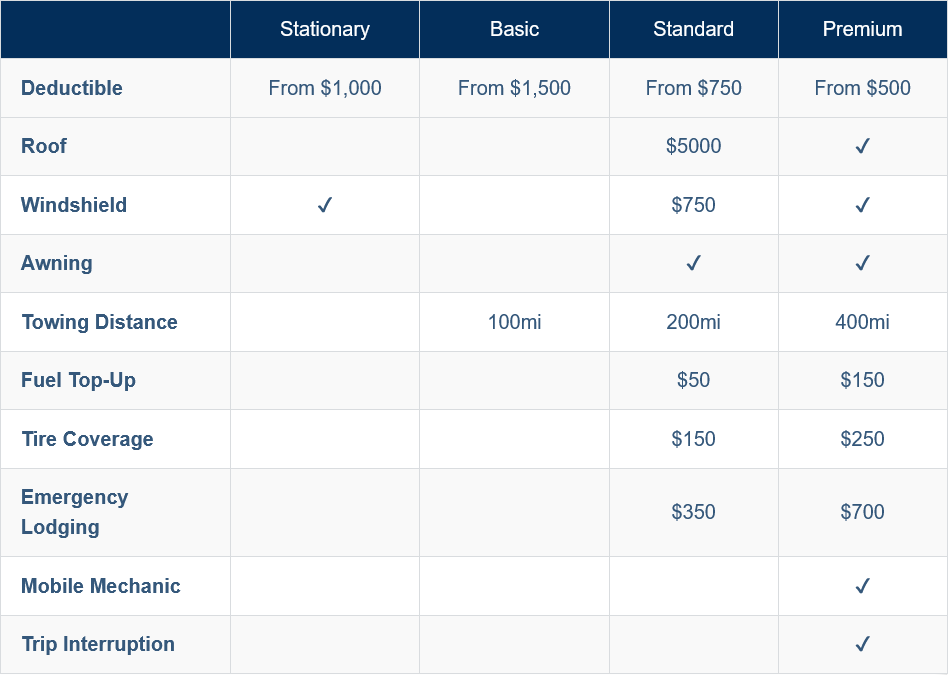
Task: Click Basic deductible From $1,500
Action: [514, 88]
